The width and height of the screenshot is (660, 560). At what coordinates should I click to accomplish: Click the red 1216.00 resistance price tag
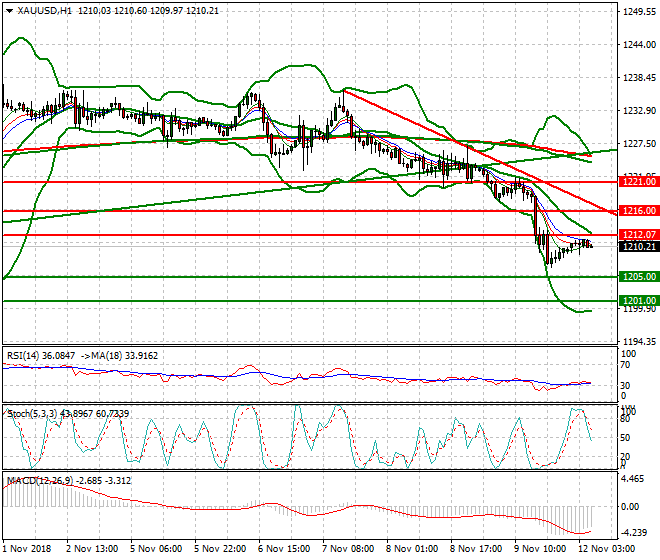pyautogui.click(x=638, y=211)
